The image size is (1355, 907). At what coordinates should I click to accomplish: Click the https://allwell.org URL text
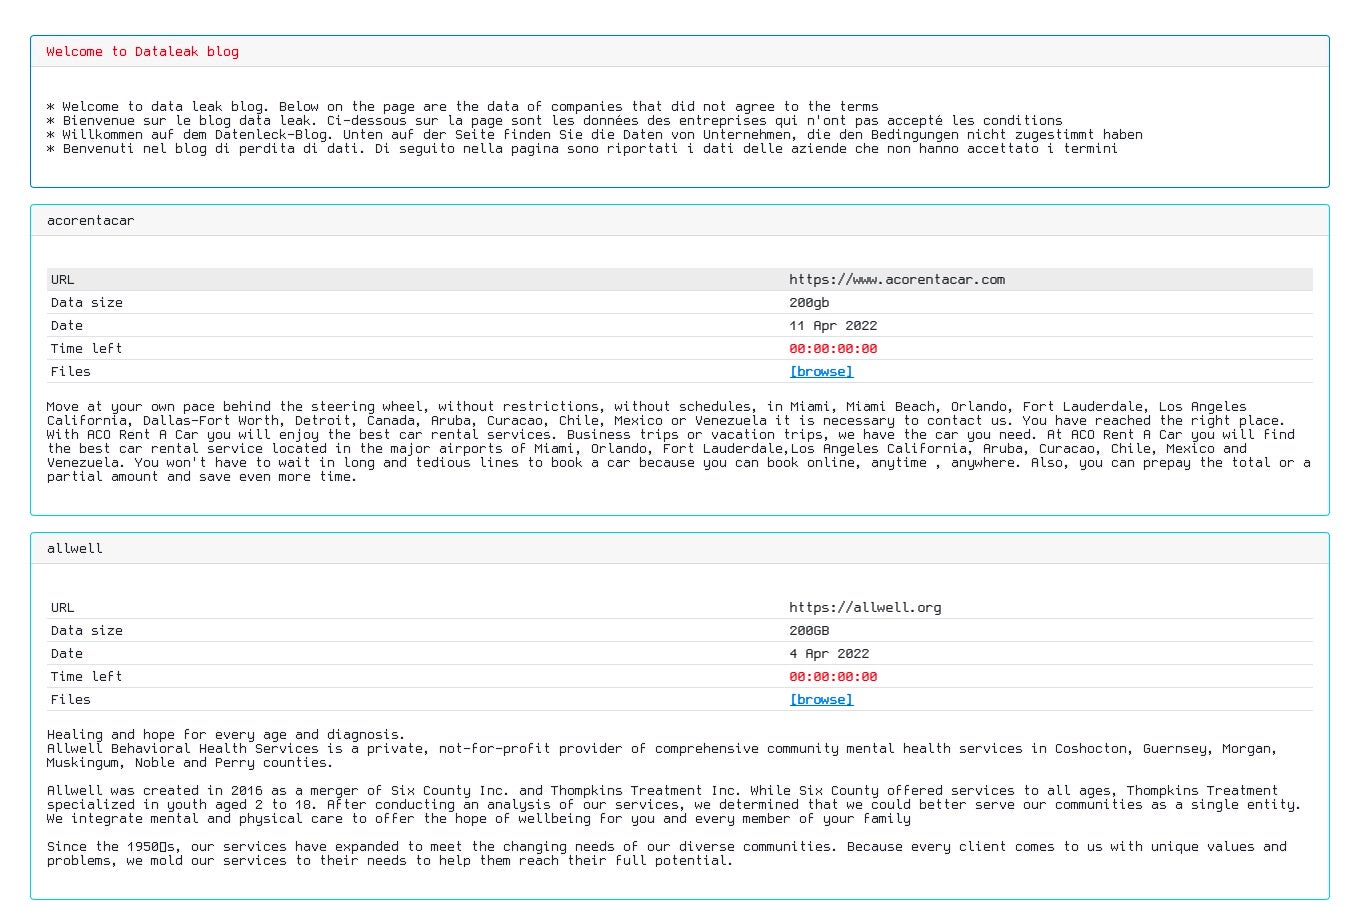[x=864, y=608]
